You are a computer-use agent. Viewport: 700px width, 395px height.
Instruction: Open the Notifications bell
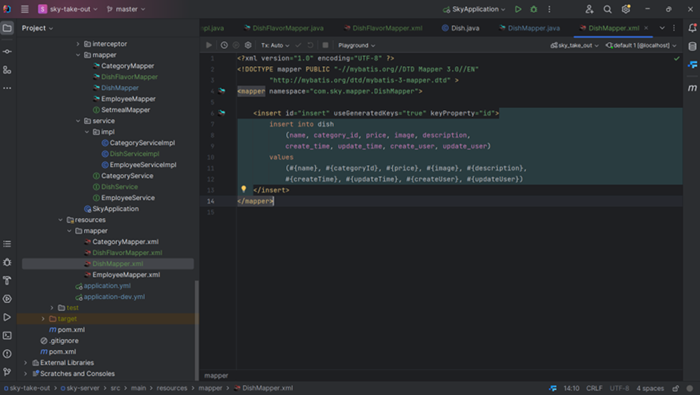[692, 28]
